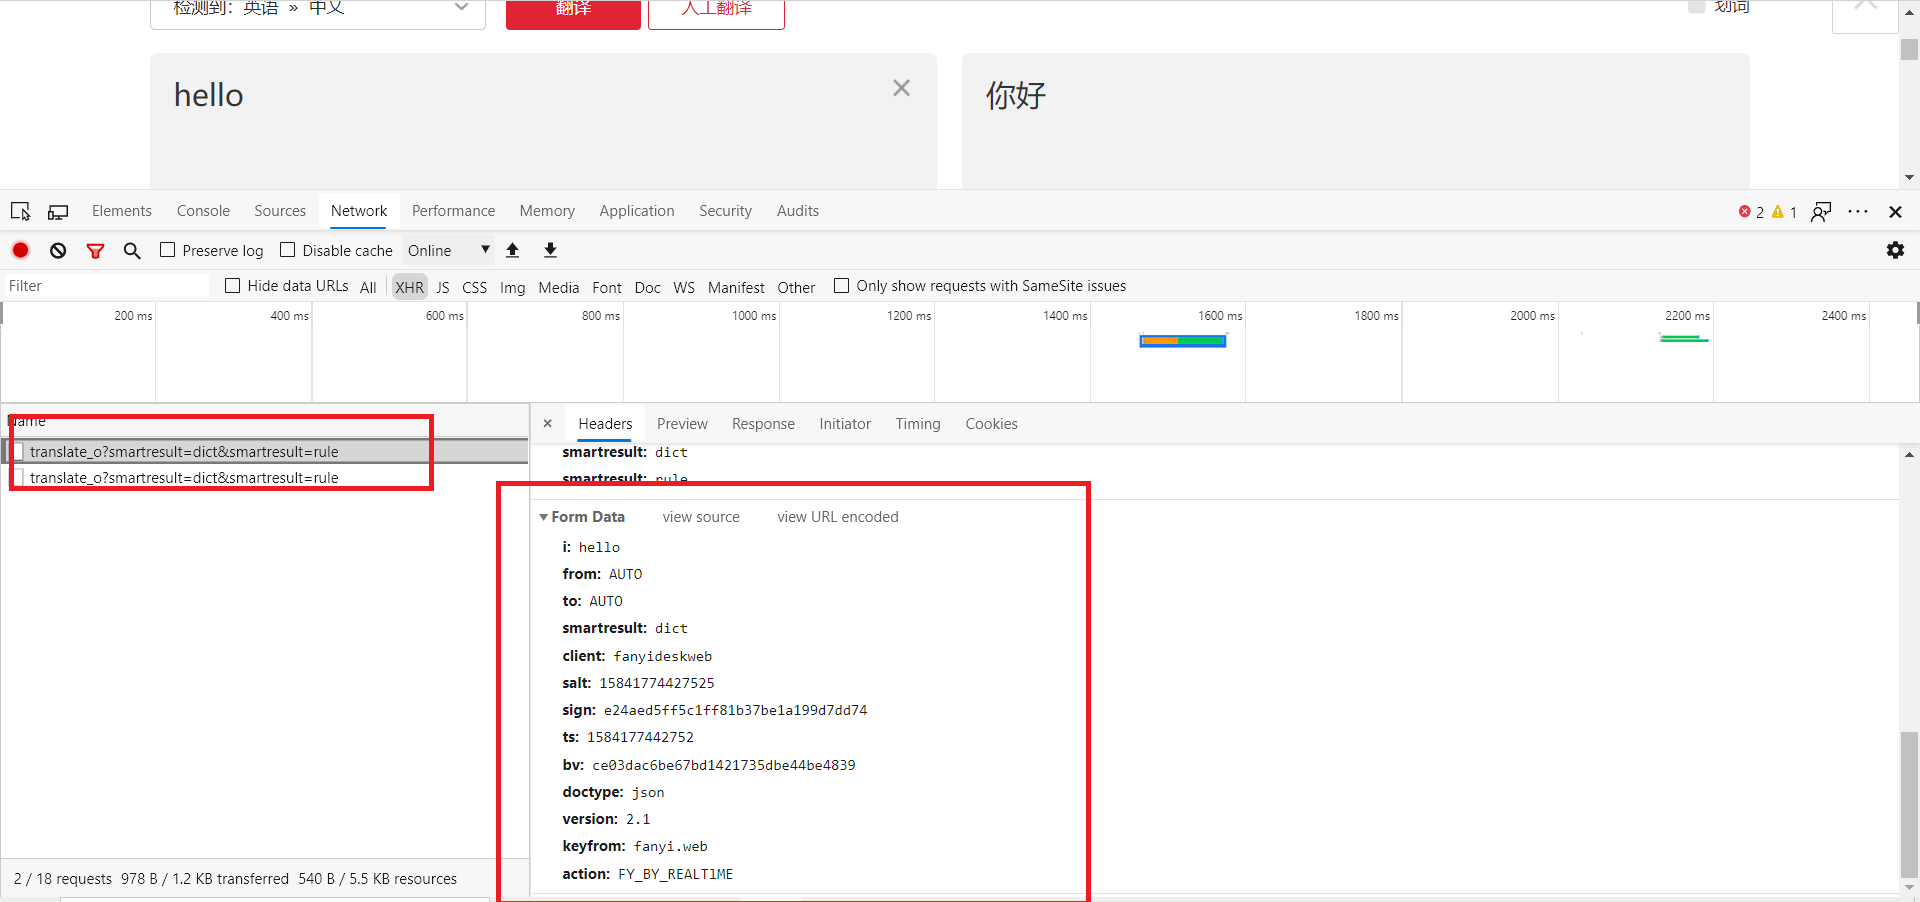Filter requests by Doc

pos(647,287)
